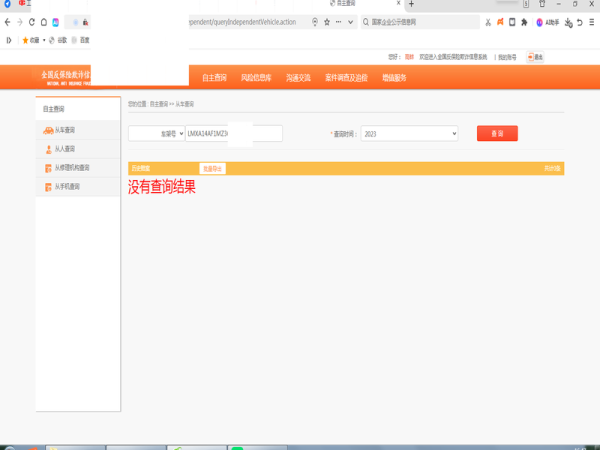Click the download icon in browser toolbar
Screen dimensions: 600x450
[x=569, y=23]
